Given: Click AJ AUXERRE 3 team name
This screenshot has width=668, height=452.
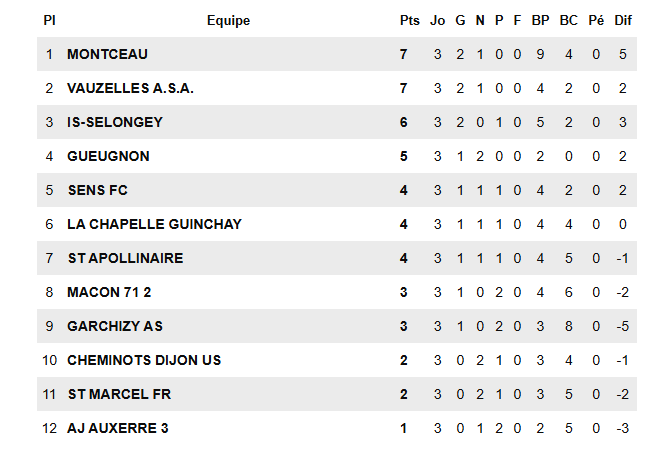Looking at the screenshot, I should [116, 428].
